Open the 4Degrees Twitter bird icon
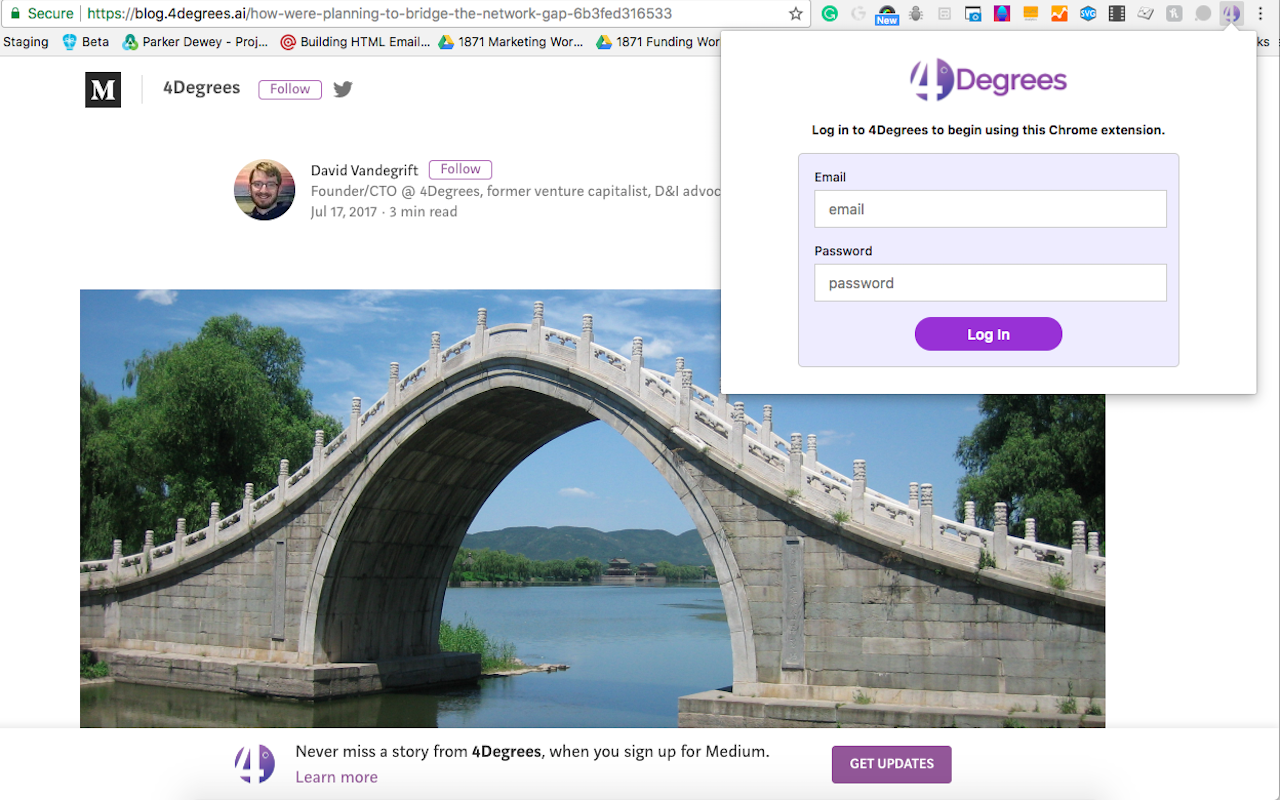Viewport: 1280px width, 800px height. [343, 89]
